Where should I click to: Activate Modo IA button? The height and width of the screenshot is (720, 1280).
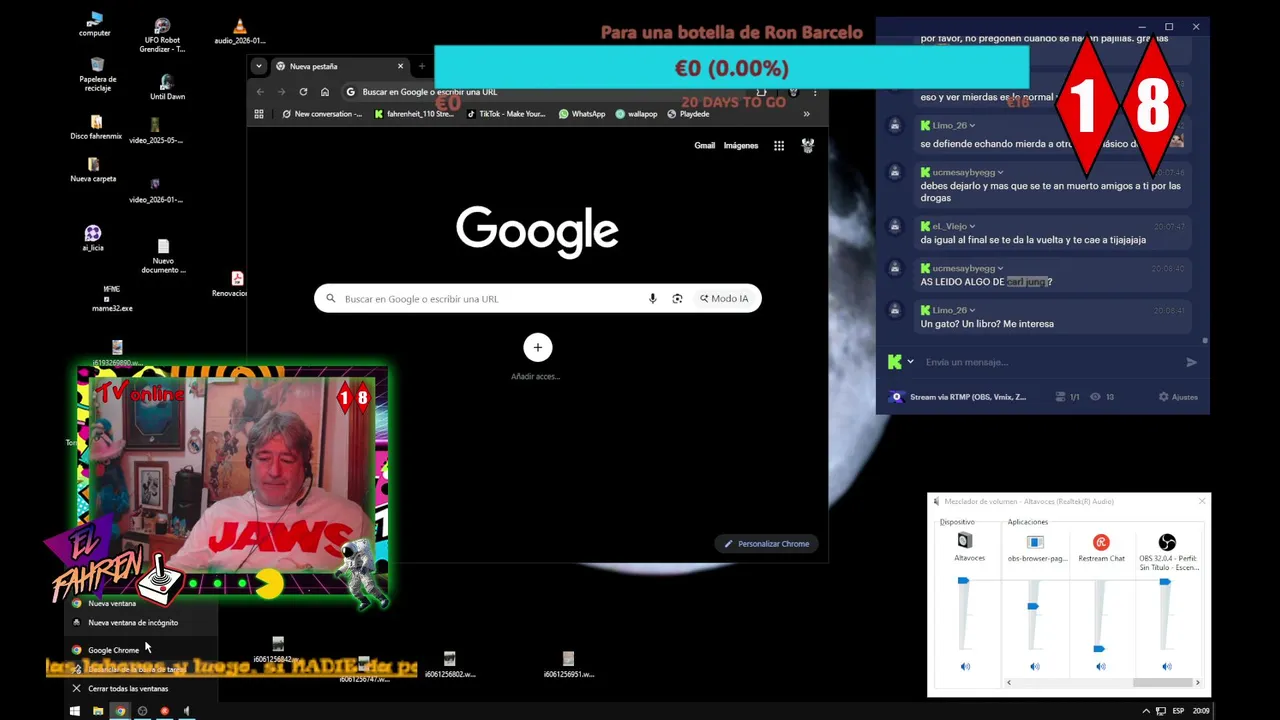pos(724,298)
